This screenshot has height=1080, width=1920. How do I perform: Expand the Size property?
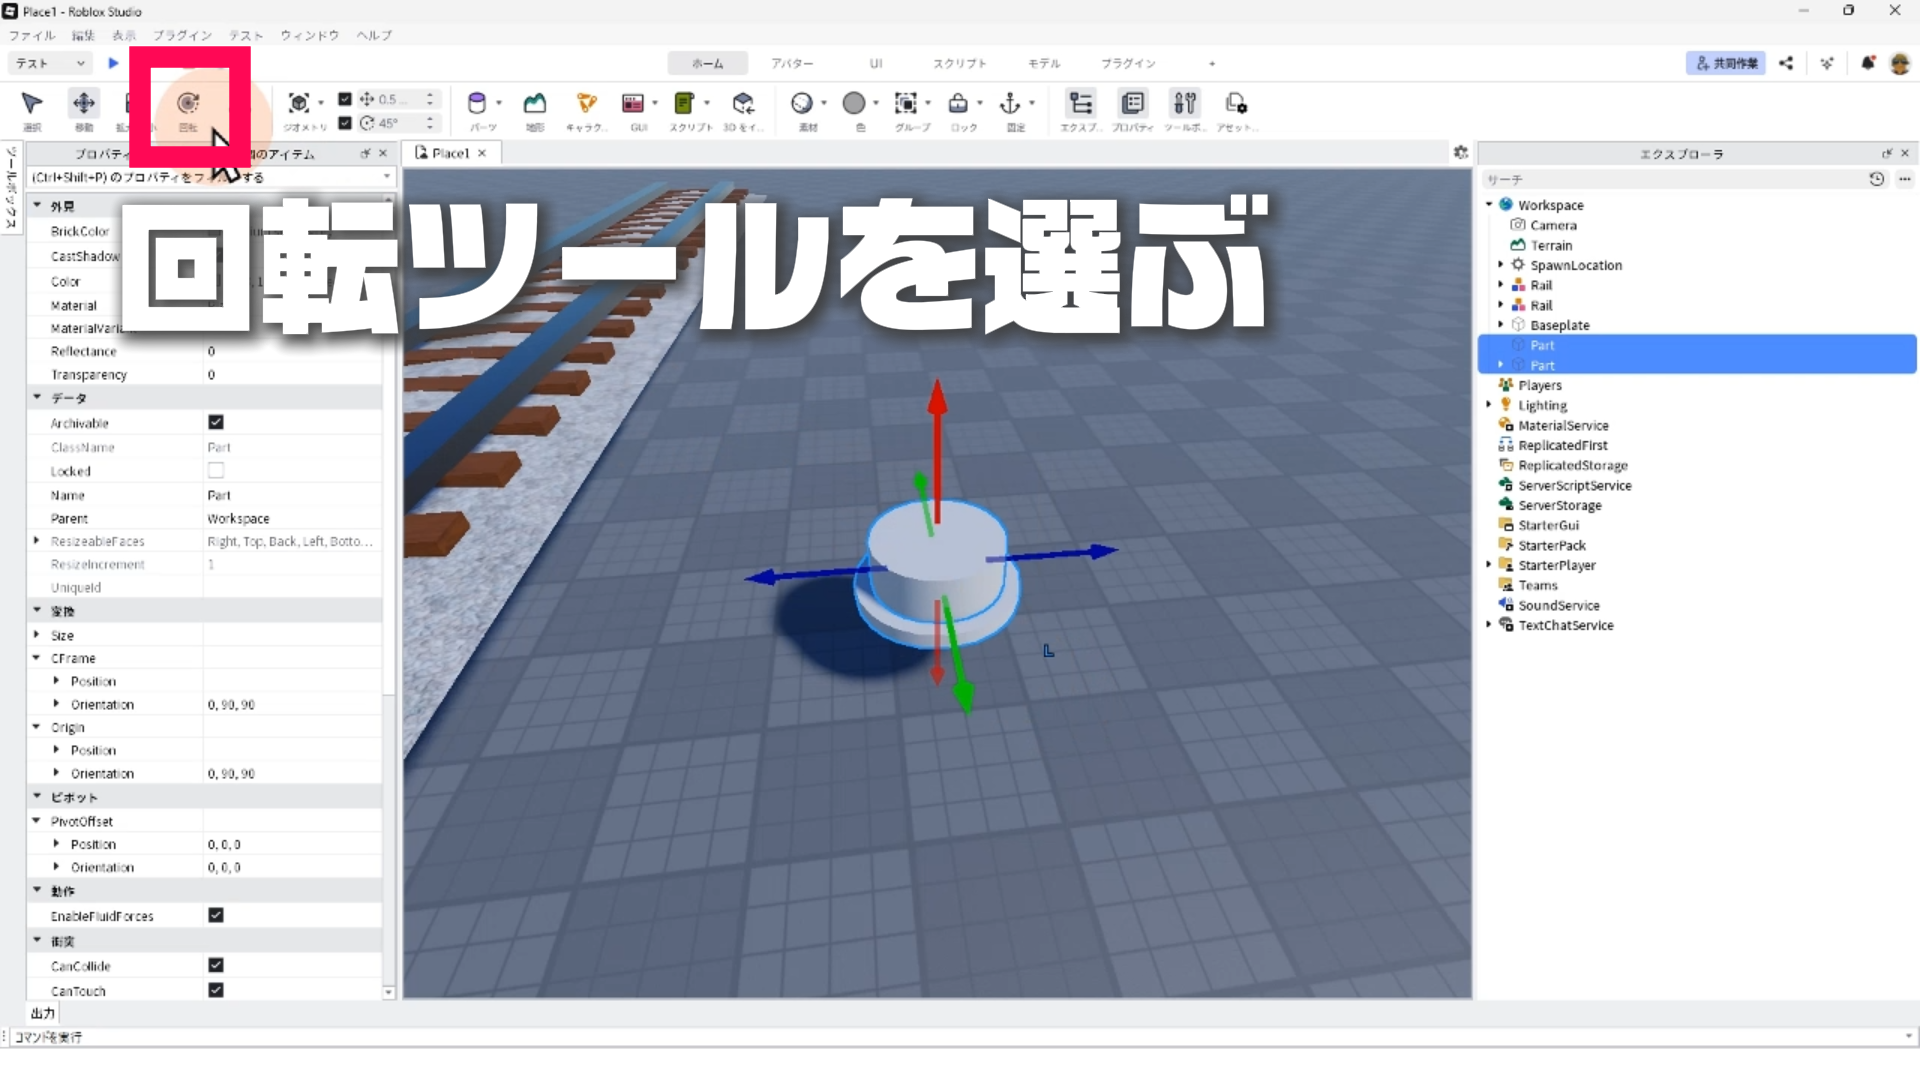pyautogui.click(x=37, y=635)
